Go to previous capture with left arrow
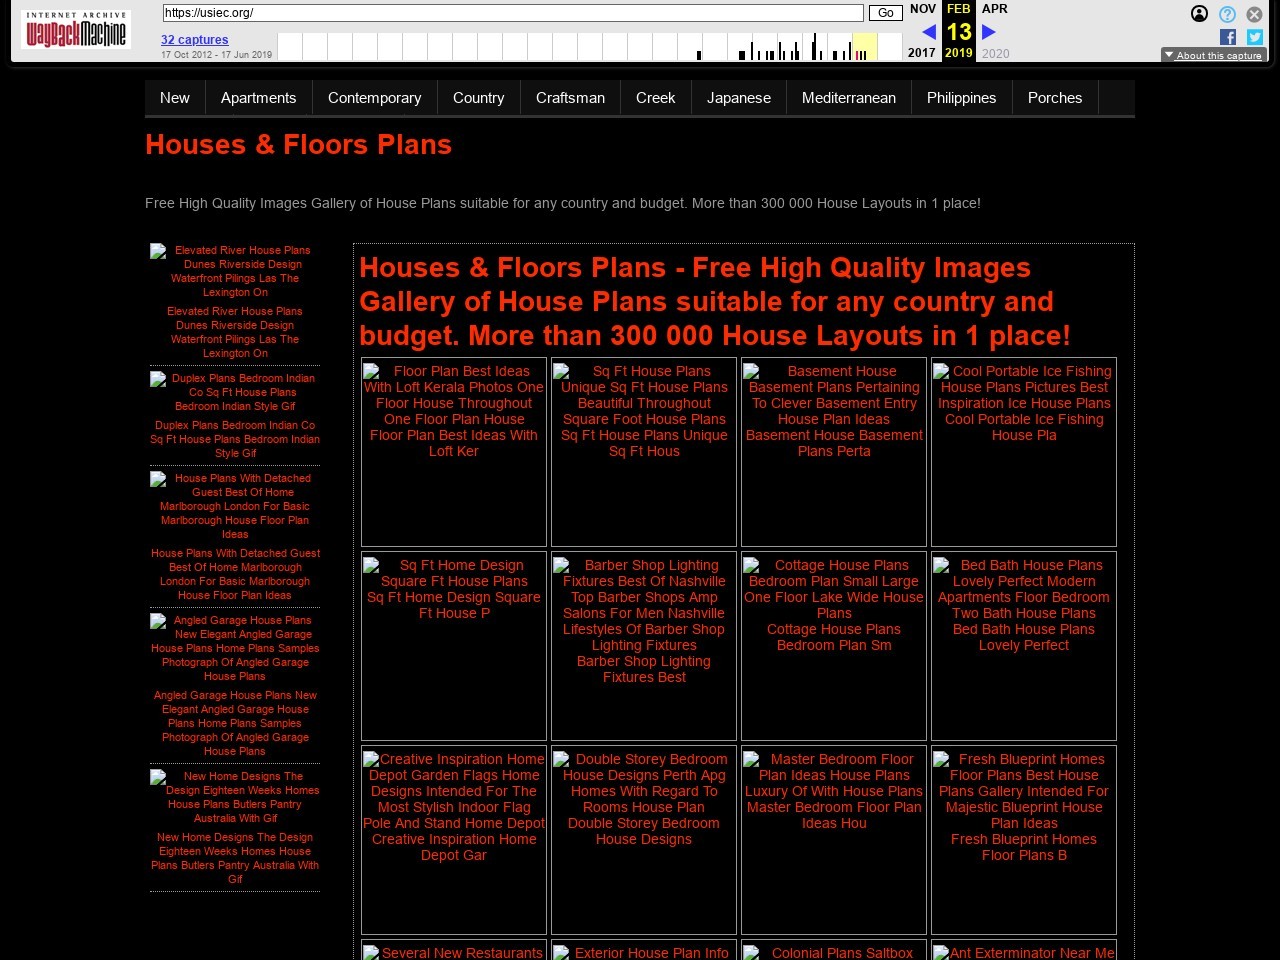Screen dimensions: 1280x960 click(928, 32)
